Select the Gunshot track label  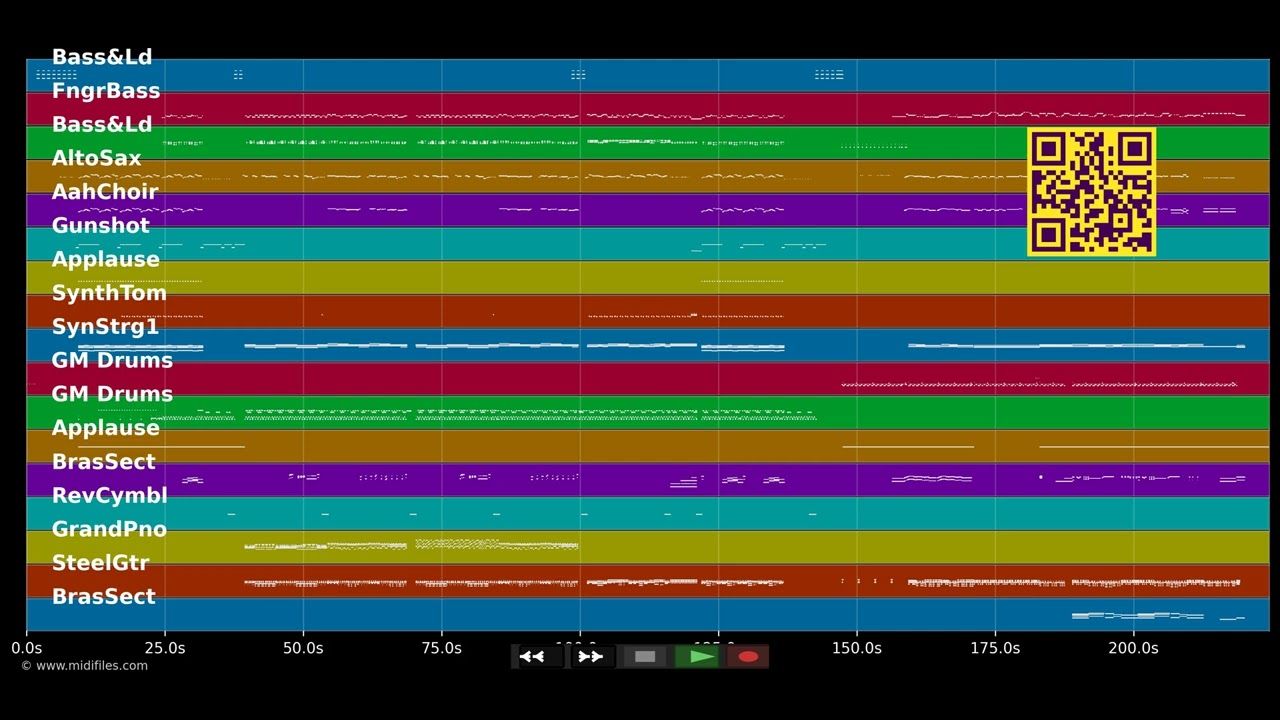pos(100,226)
